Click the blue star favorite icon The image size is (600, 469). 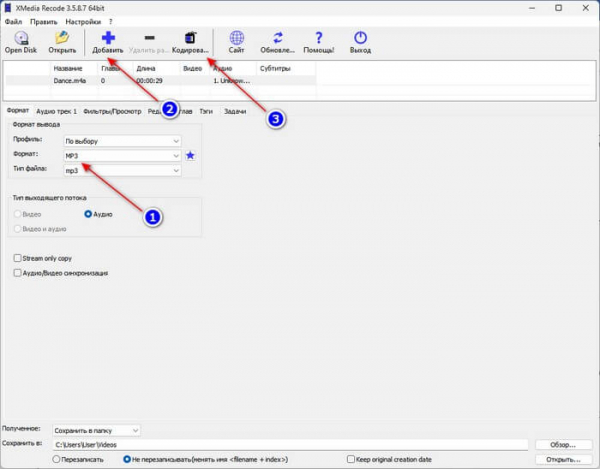coord(190,155)
